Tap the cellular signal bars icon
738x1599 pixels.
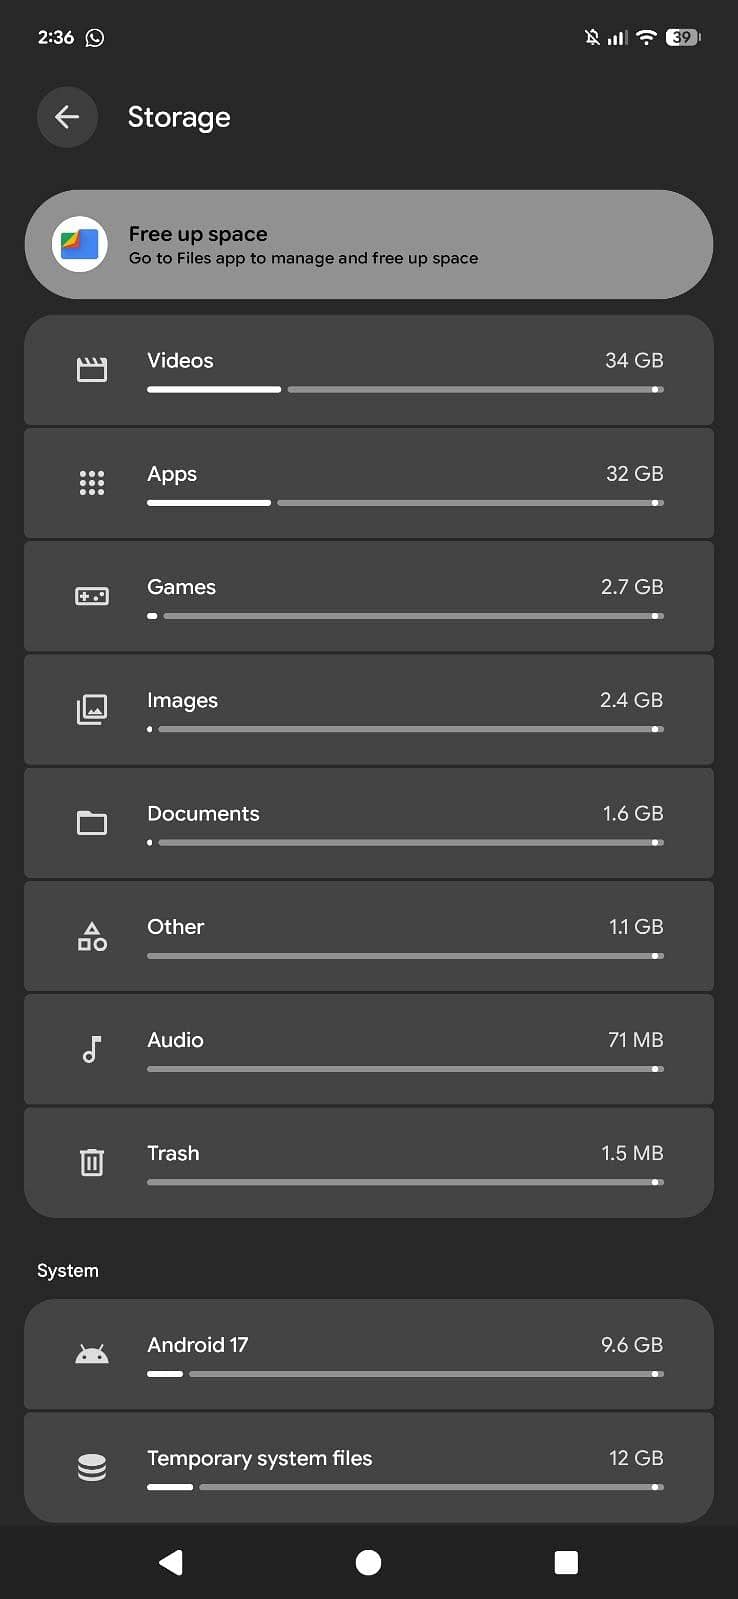point(617,38)
